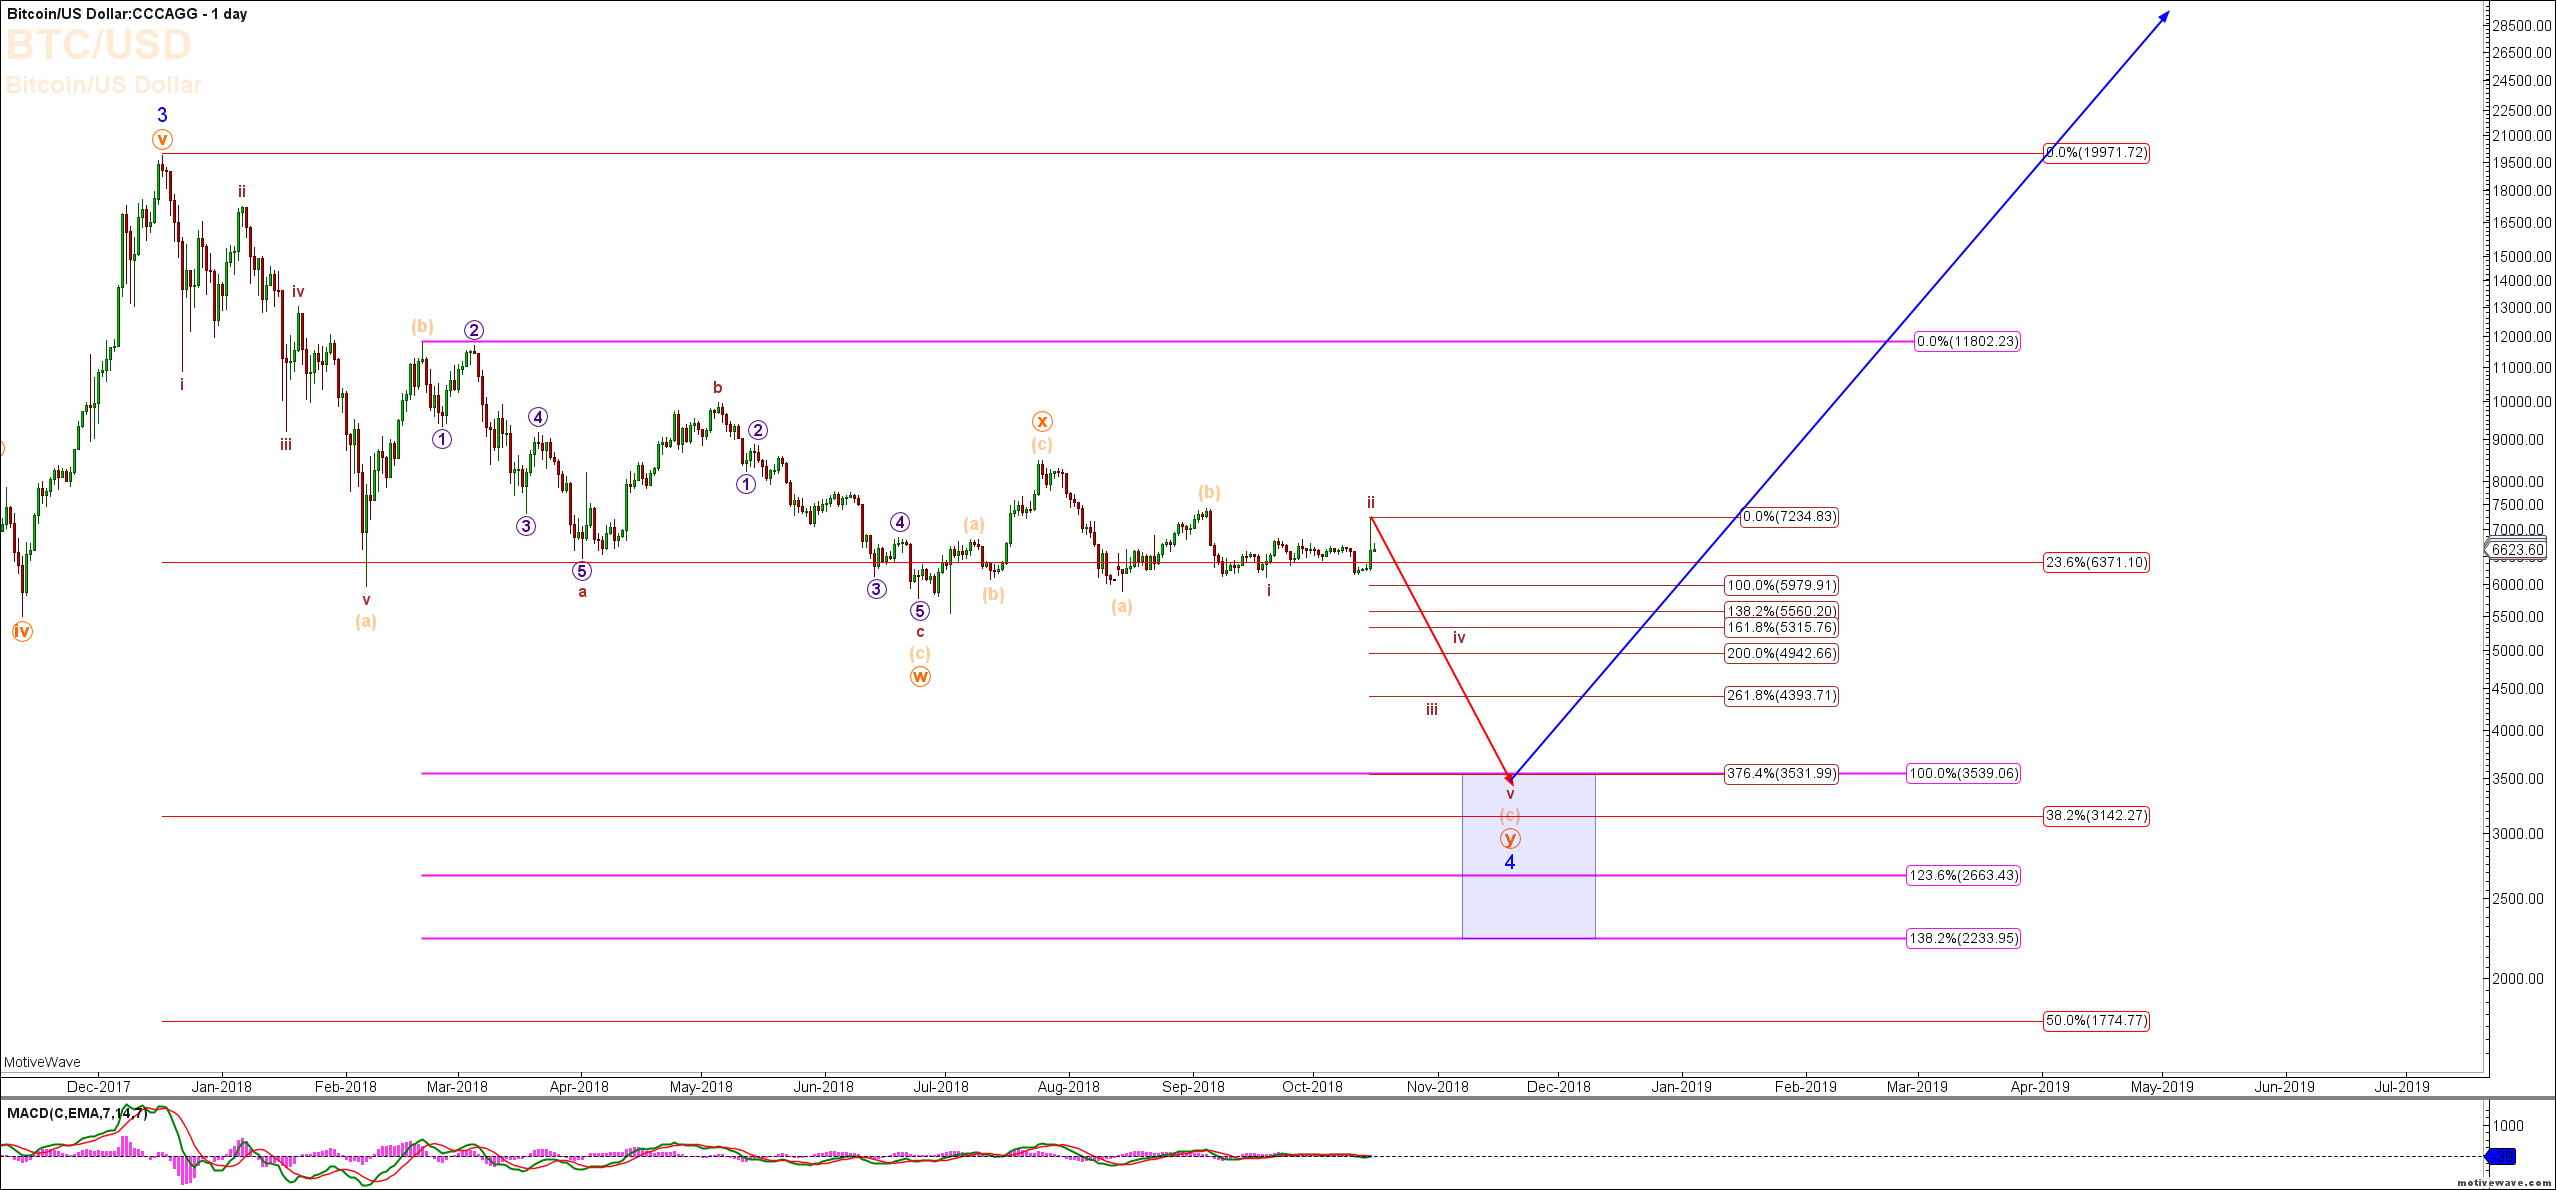Viewport: 2556px width, 1190px height.
Task: Click the blue wave 4 label
Action: pyautogui.click(x=1510, y=863)
